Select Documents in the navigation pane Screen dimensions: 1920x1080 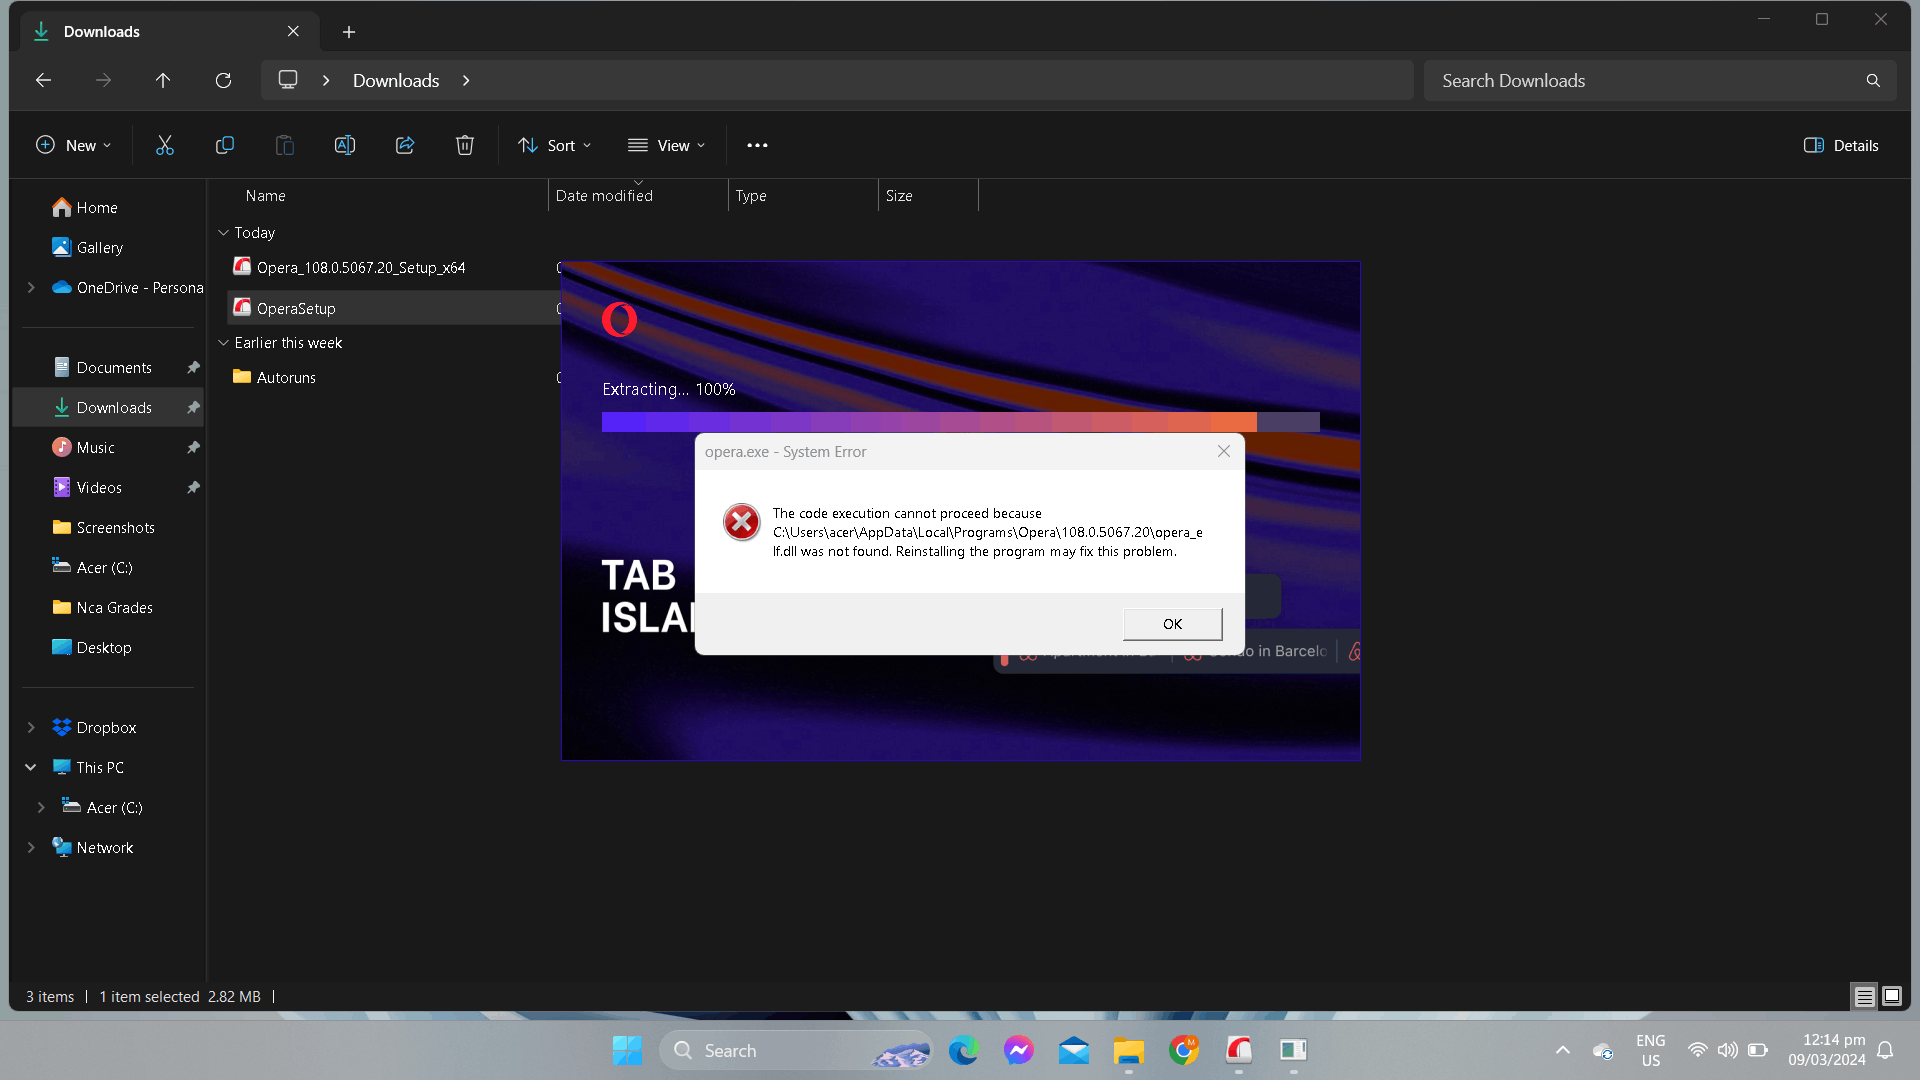(x=114, y=368)
